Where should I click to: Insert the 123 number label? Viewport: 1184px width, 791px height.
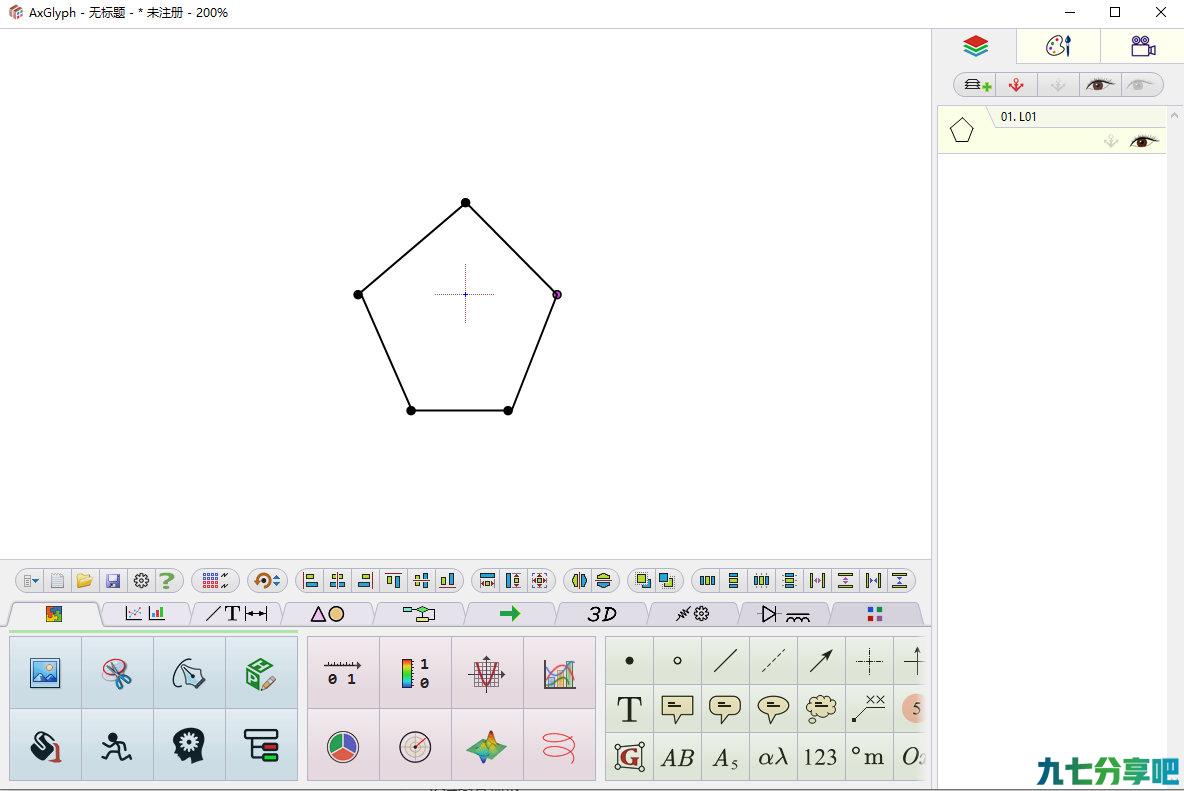click(x=821, y=756)
